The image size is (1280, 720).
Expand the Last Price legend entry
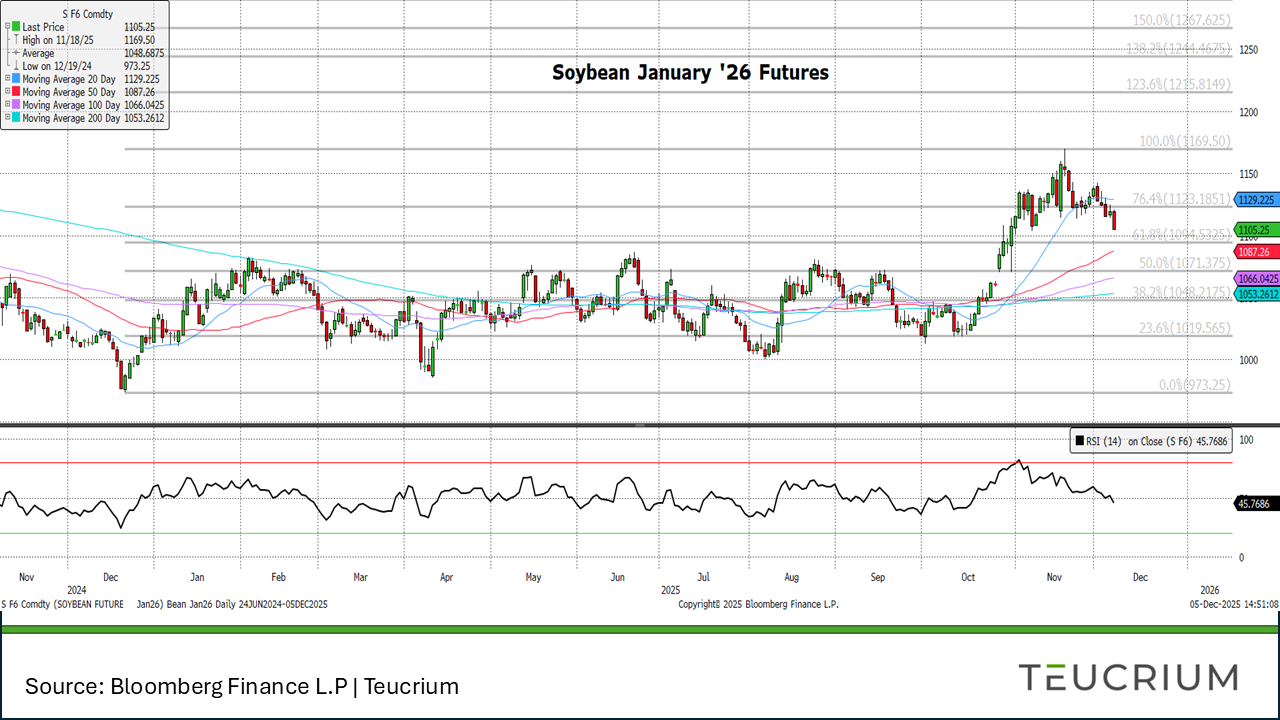click(7, 27)
